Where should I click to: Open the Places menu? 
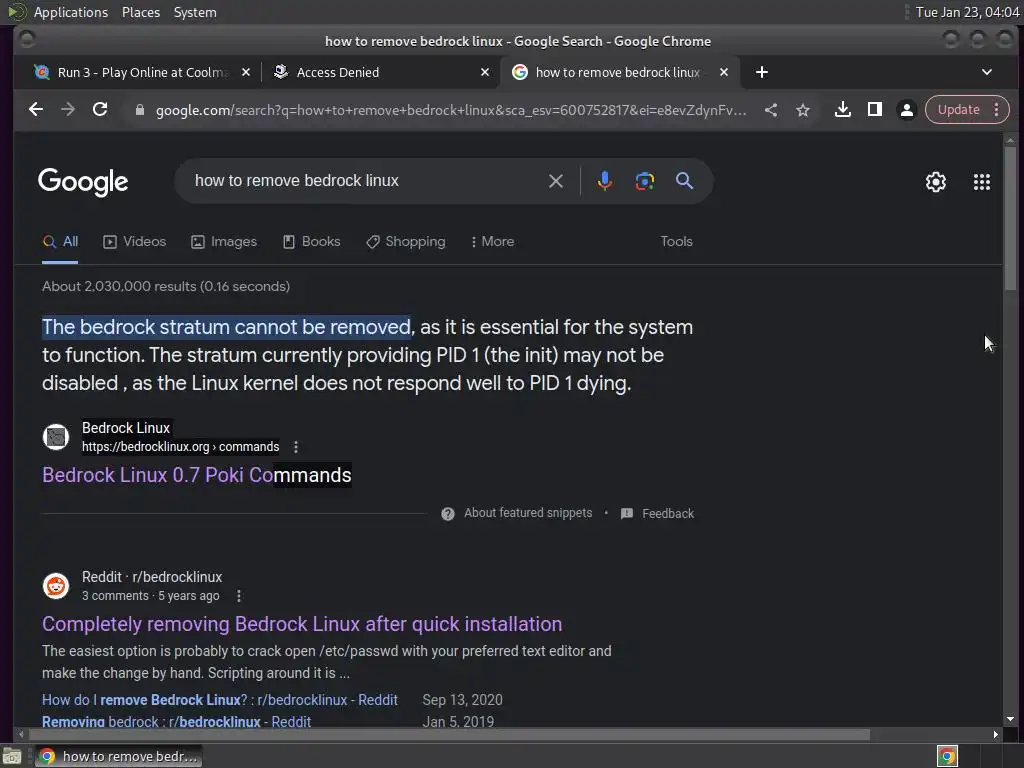click(x=140, y=12)
